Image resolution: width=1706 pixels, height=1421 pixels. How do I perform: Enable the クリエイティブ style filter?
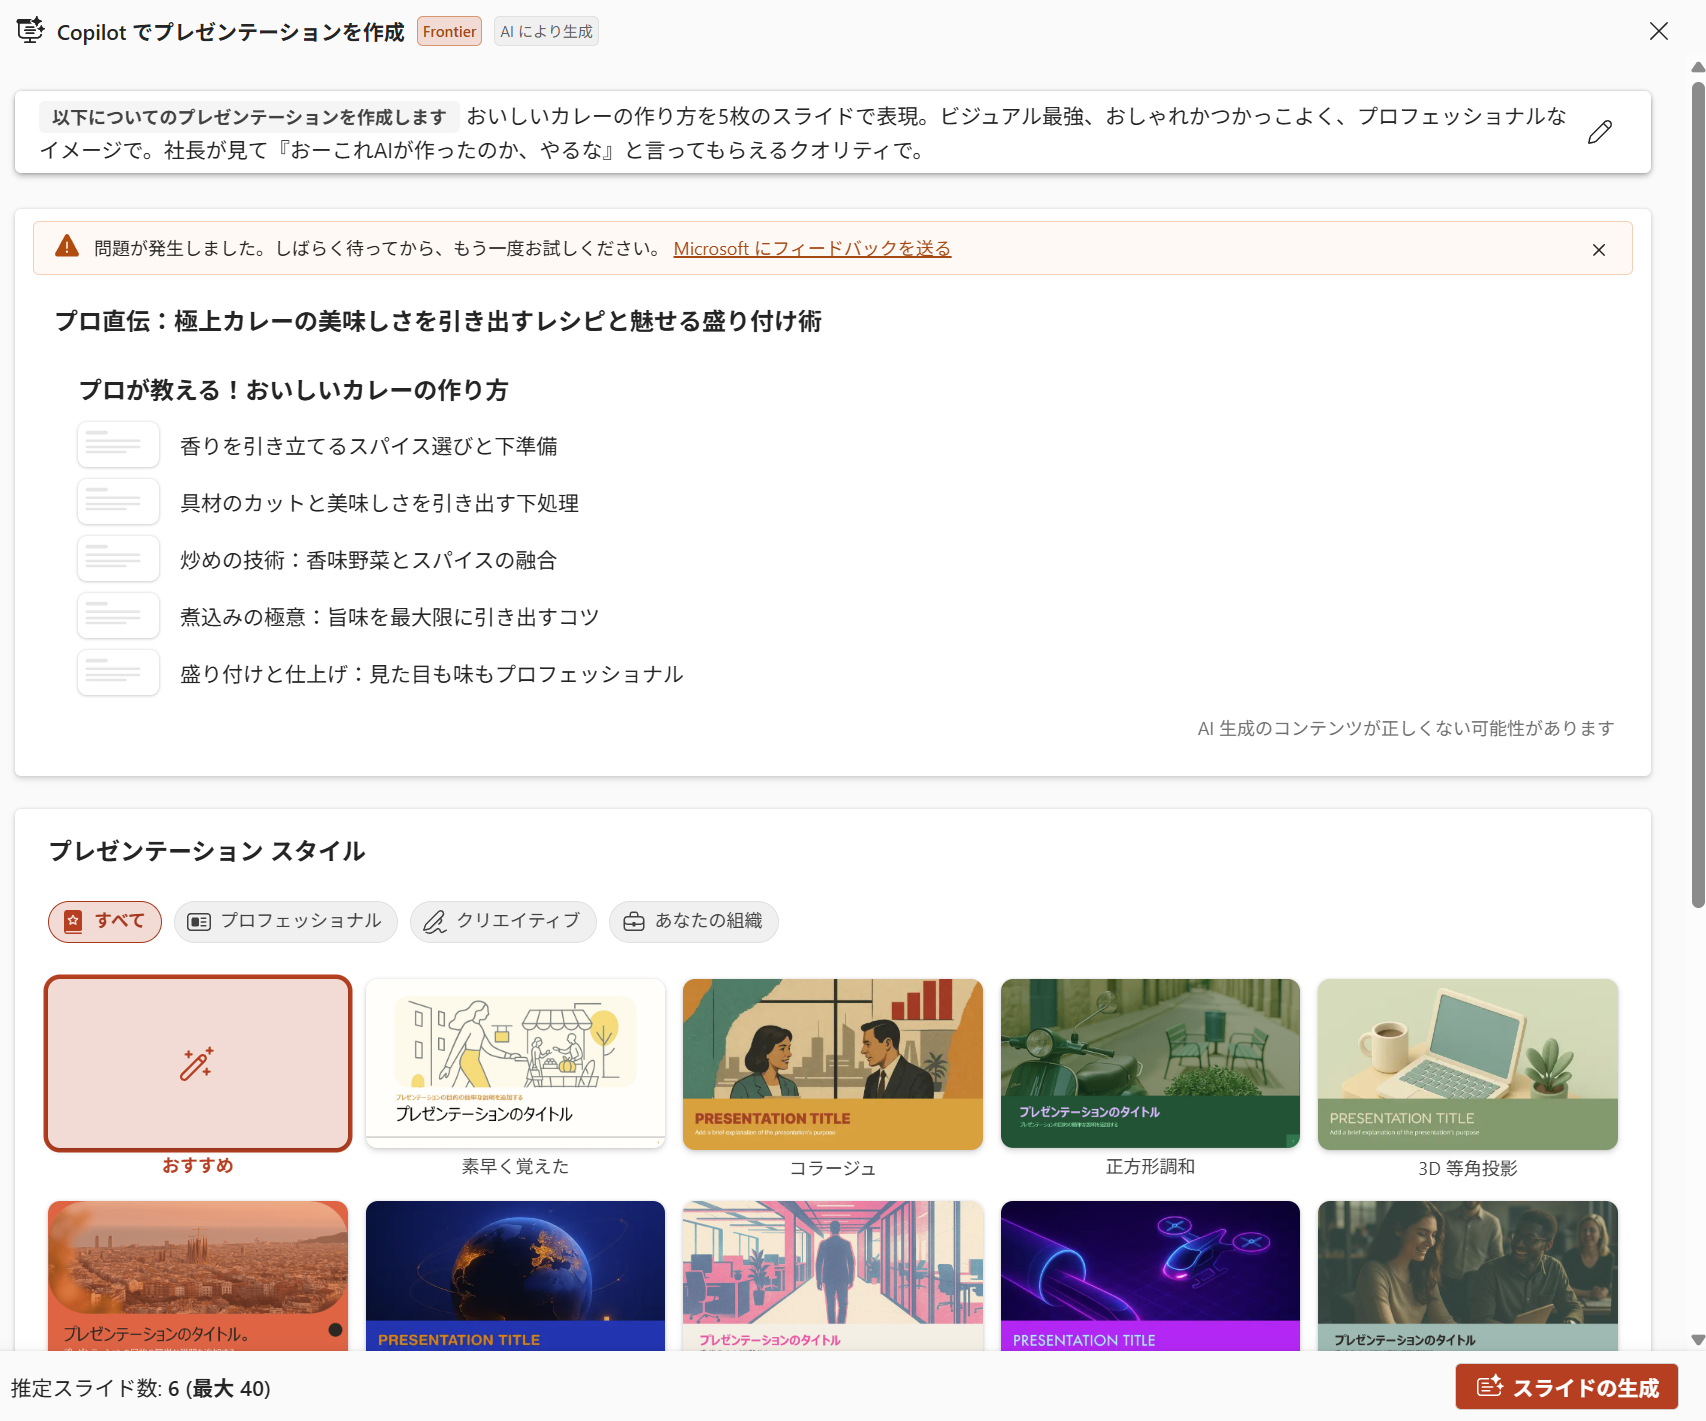point(503,921)
